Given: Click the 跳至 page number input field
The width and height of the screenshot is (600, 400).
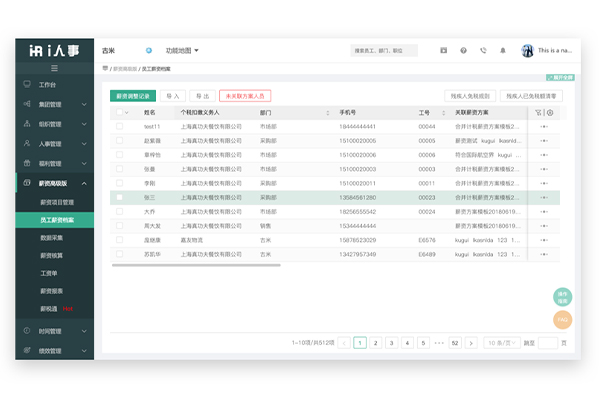Looking at the screenshot, I should pos(547,343).
